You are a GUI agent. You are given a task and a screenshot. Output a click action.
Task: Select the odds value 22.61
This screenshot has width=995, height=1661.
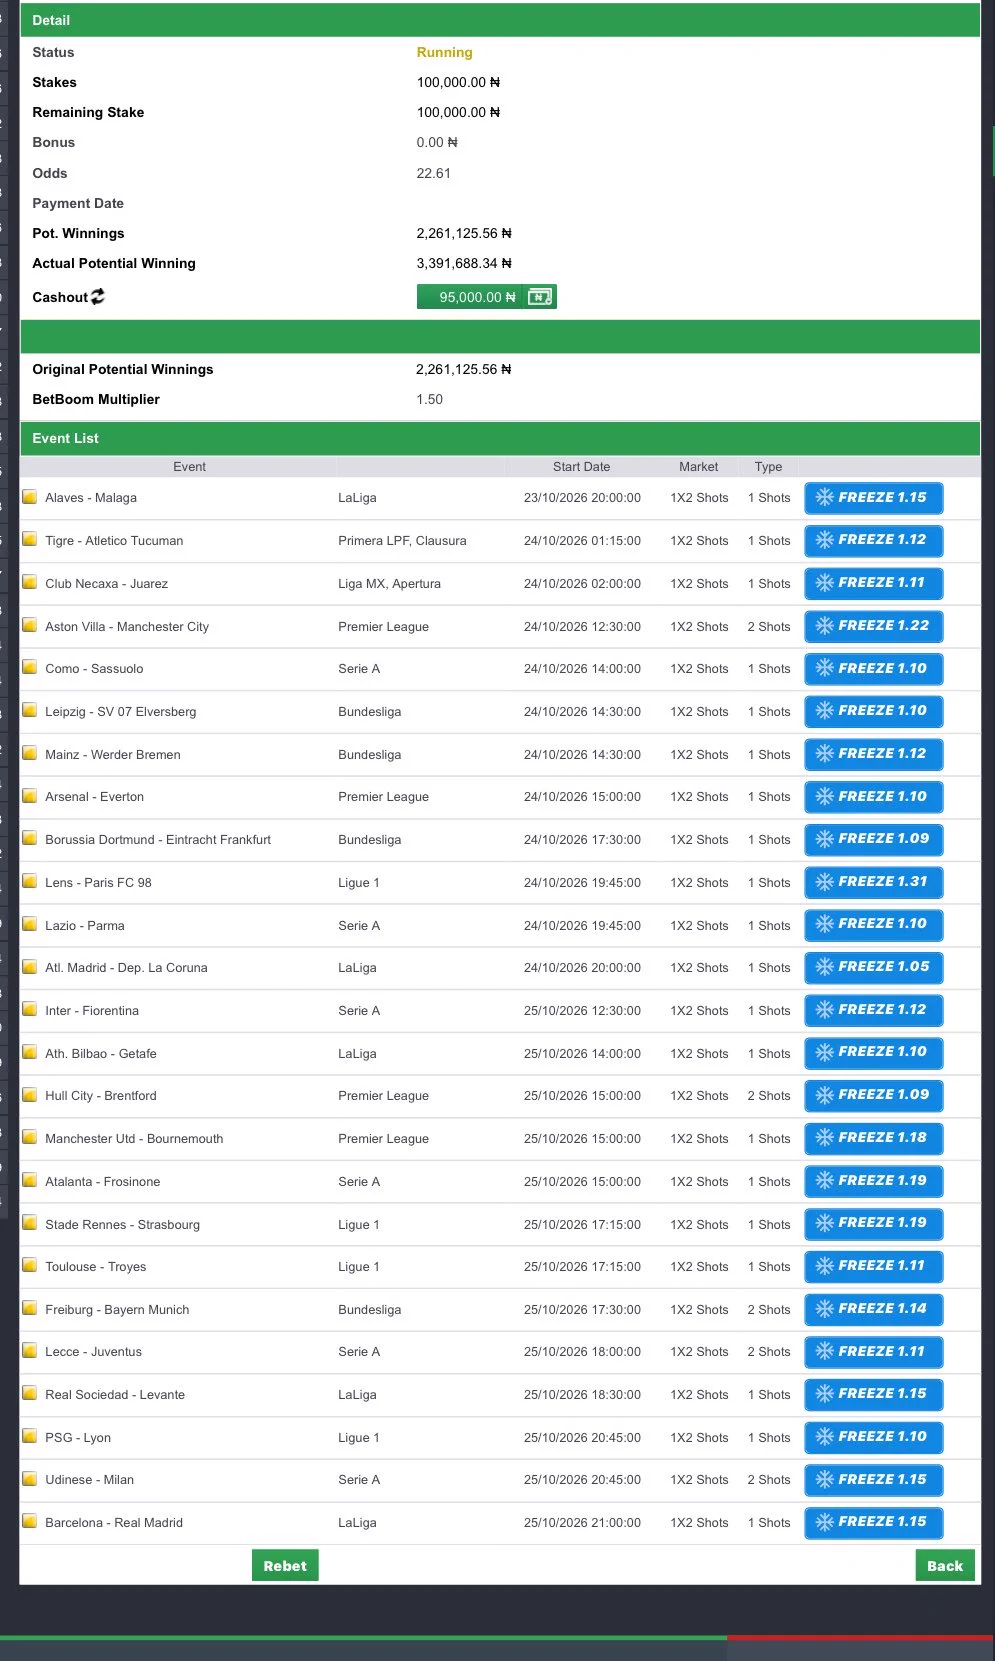(434, 173)
